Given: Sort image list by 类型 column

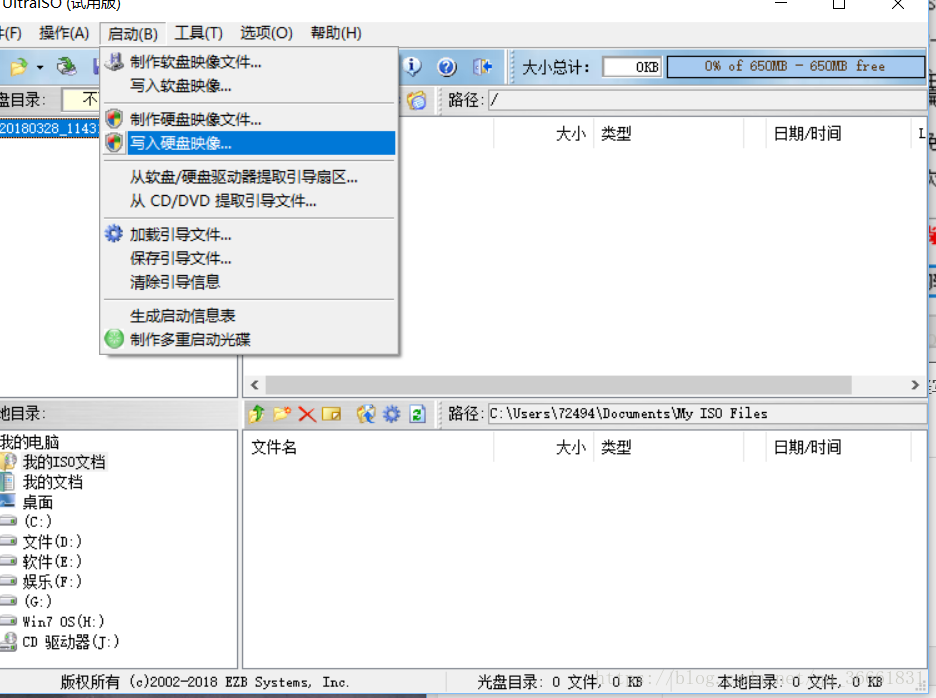Looking at the screenshot, I should 669,134.
